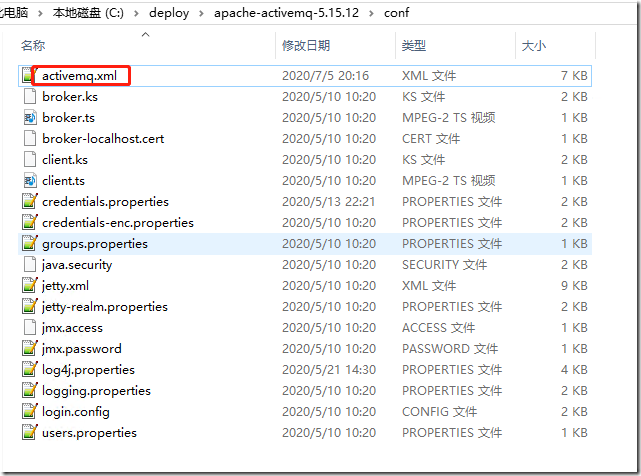Expand breadcrumb chevron after 本地磁盘 (C:)
The image size is (641, 476).
pos(136,13)
